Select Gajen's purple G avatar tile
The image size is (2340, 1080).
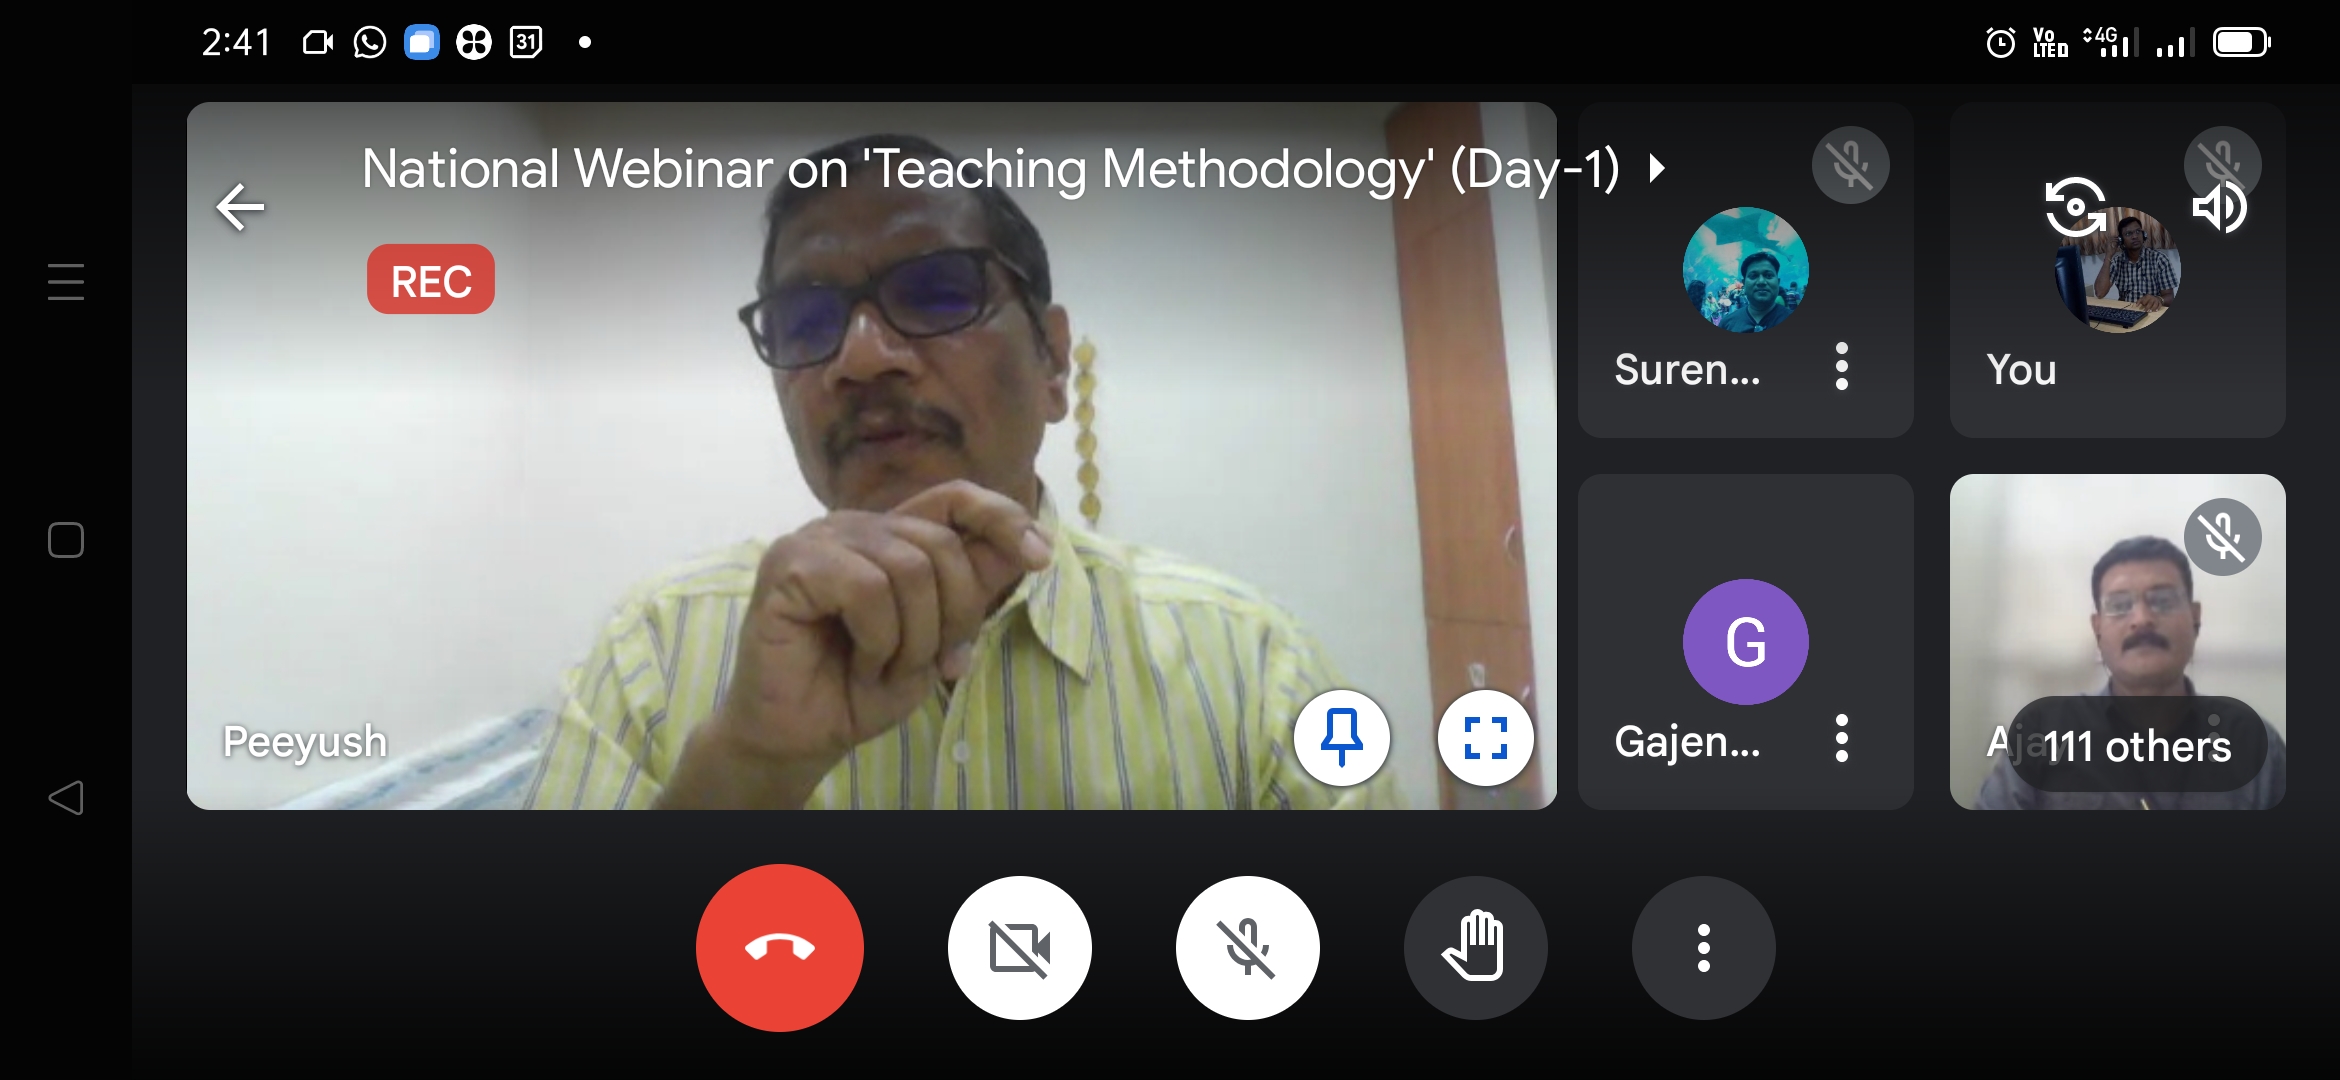(1745, 641)
